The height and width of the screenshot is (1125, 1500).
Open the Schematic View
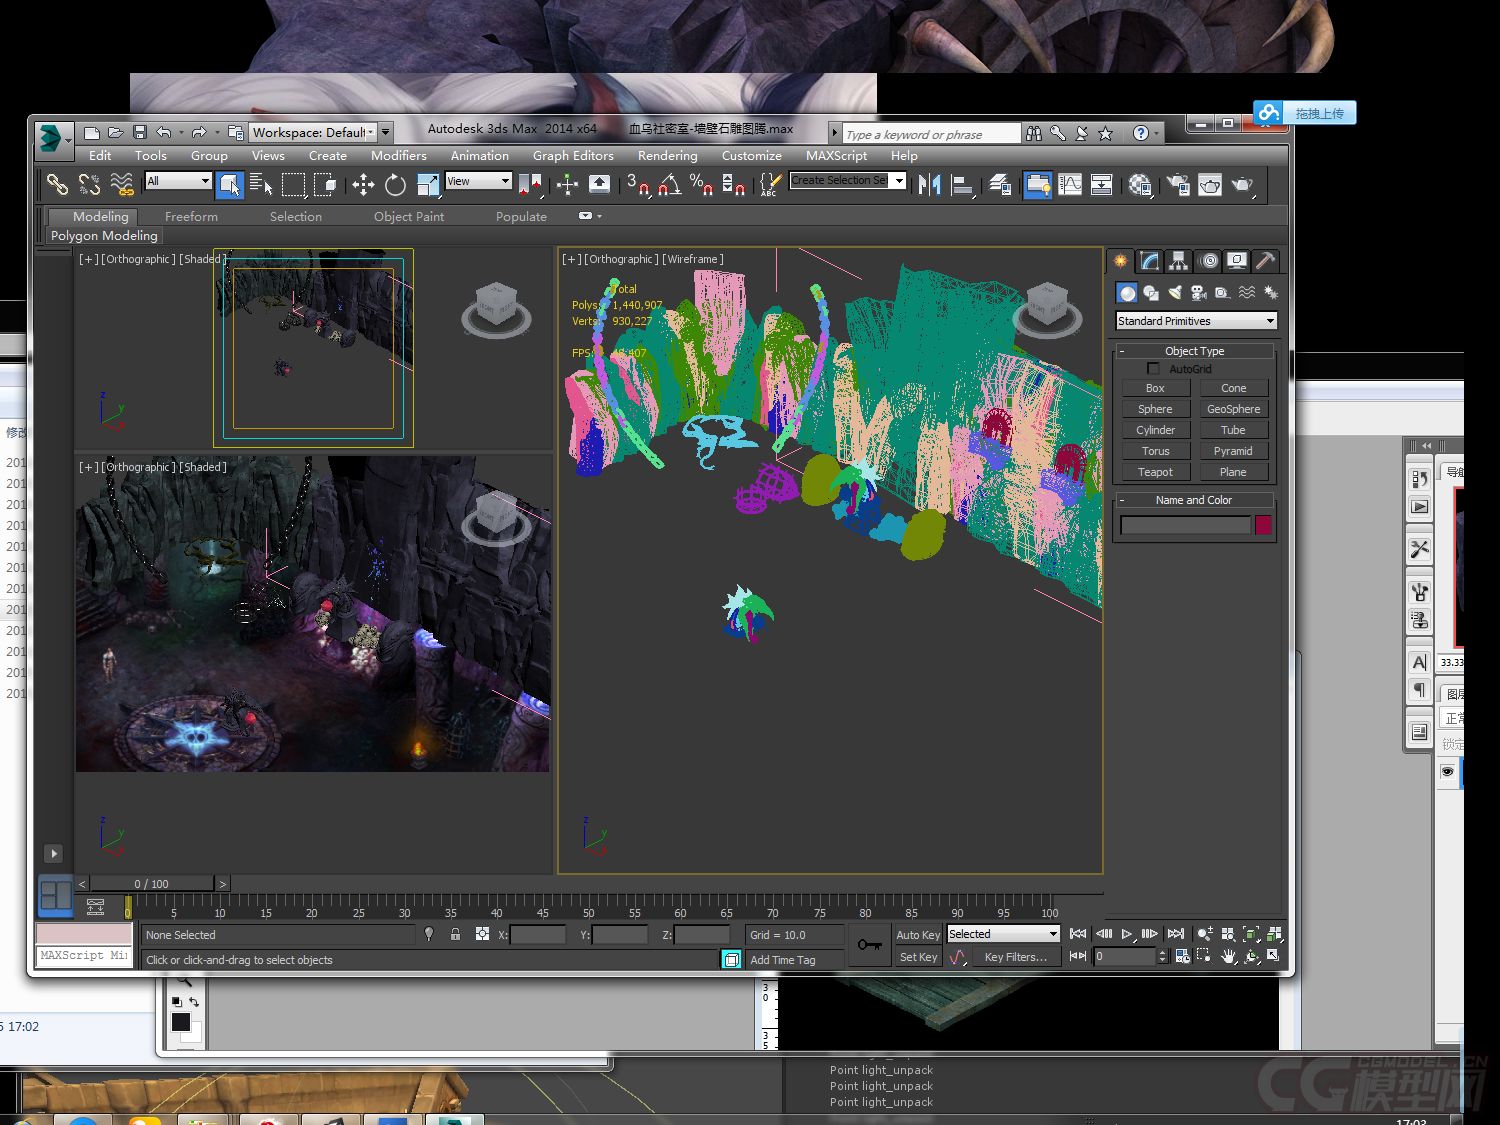point(1102,184)
